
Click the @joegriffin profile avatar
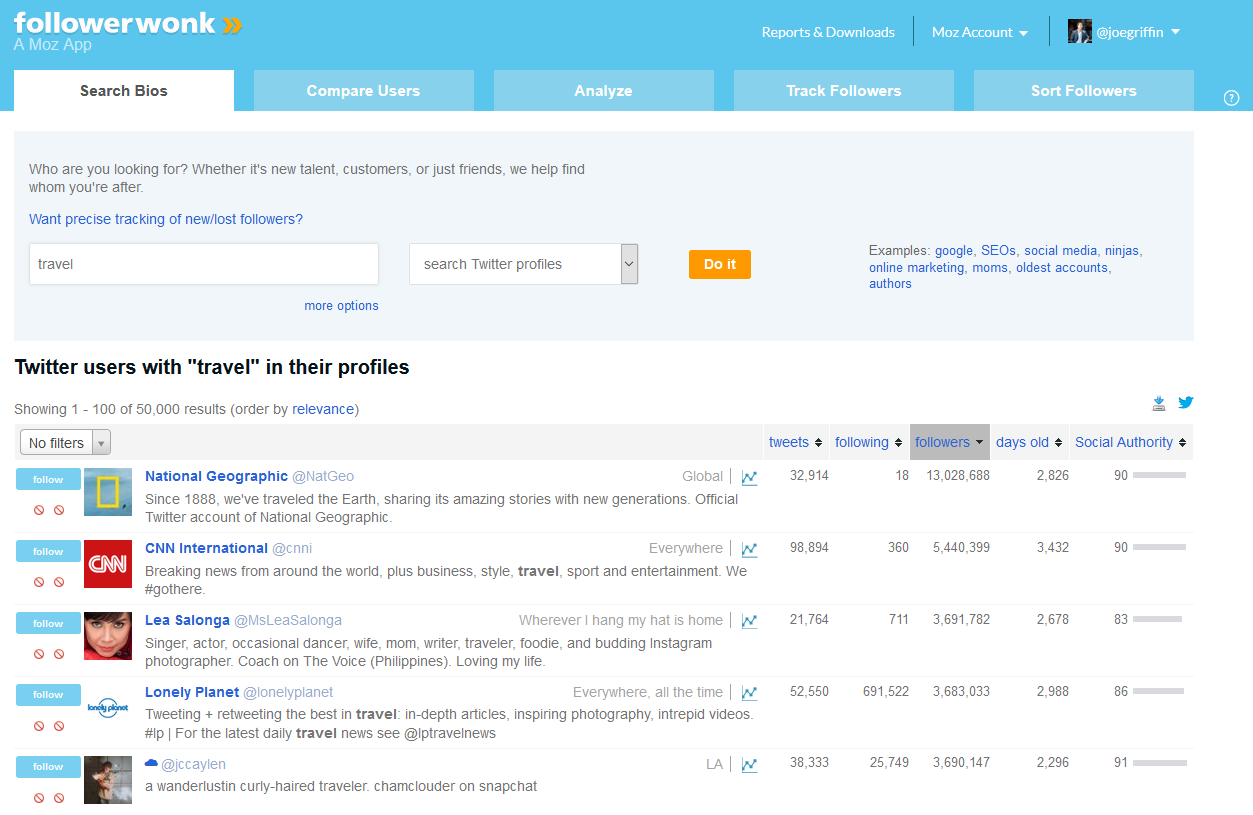point(1080,32)
